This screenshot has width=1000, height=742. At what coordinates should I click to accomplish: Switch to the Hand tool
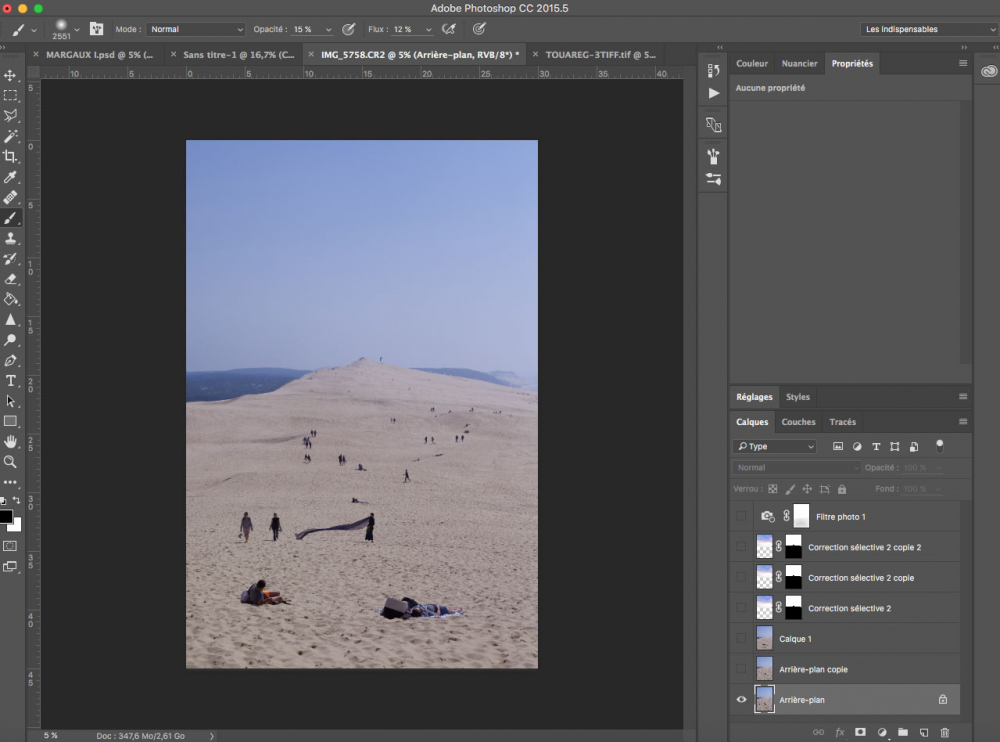click(x=11, y=441)
